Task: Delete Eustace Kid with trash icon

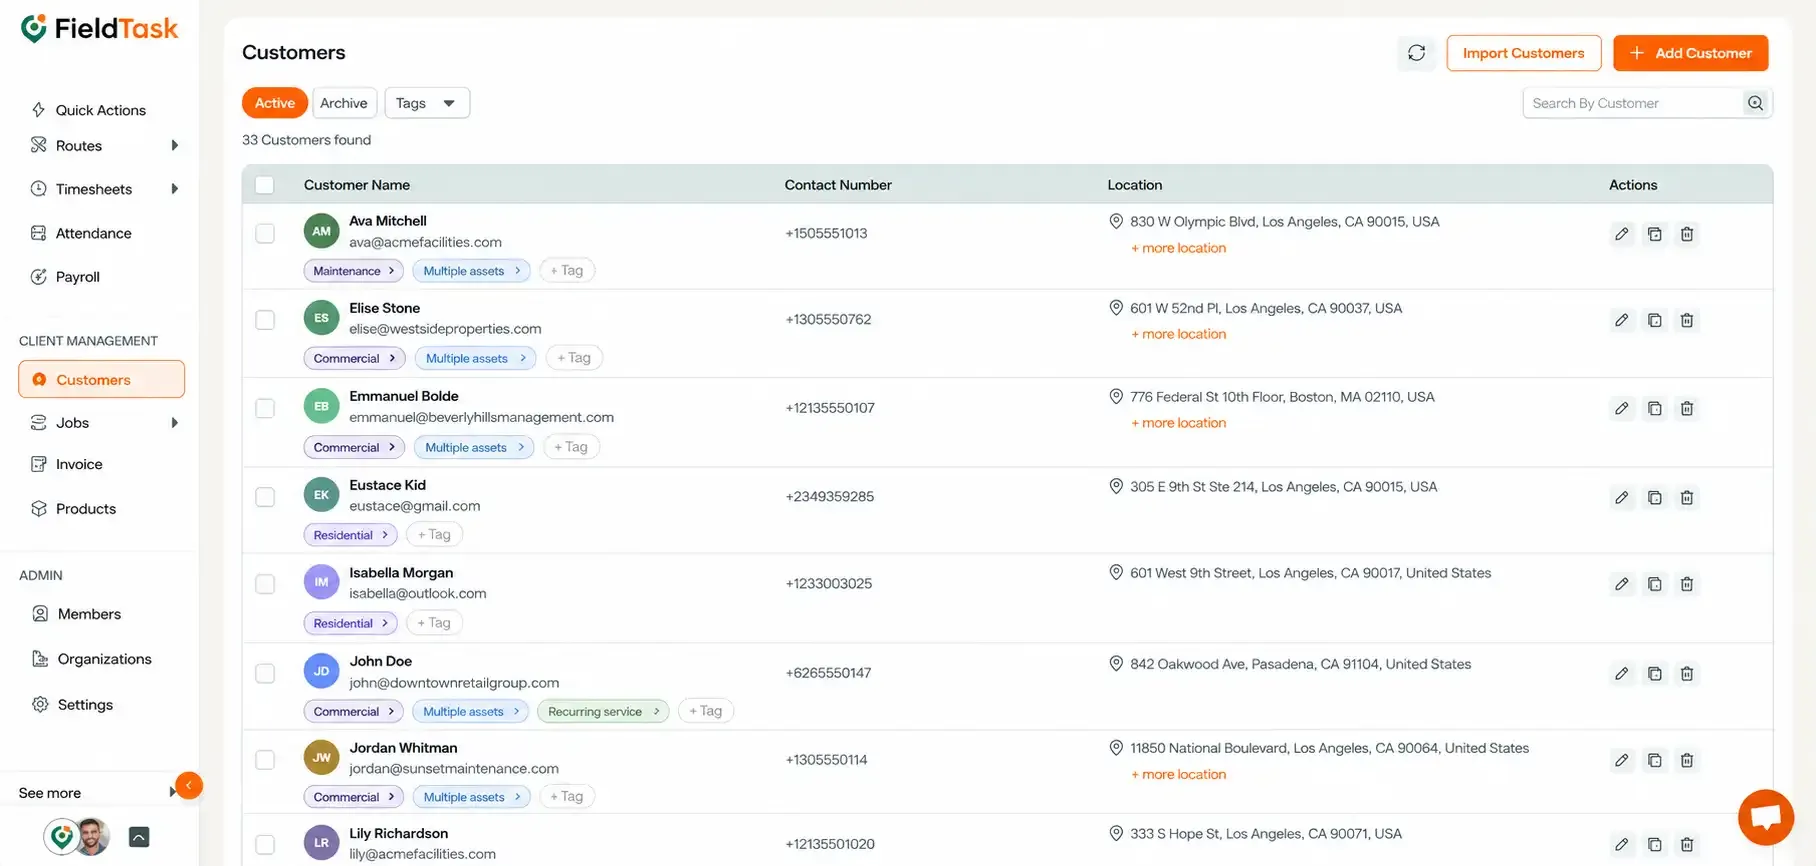Action: tap(1687, 497)
